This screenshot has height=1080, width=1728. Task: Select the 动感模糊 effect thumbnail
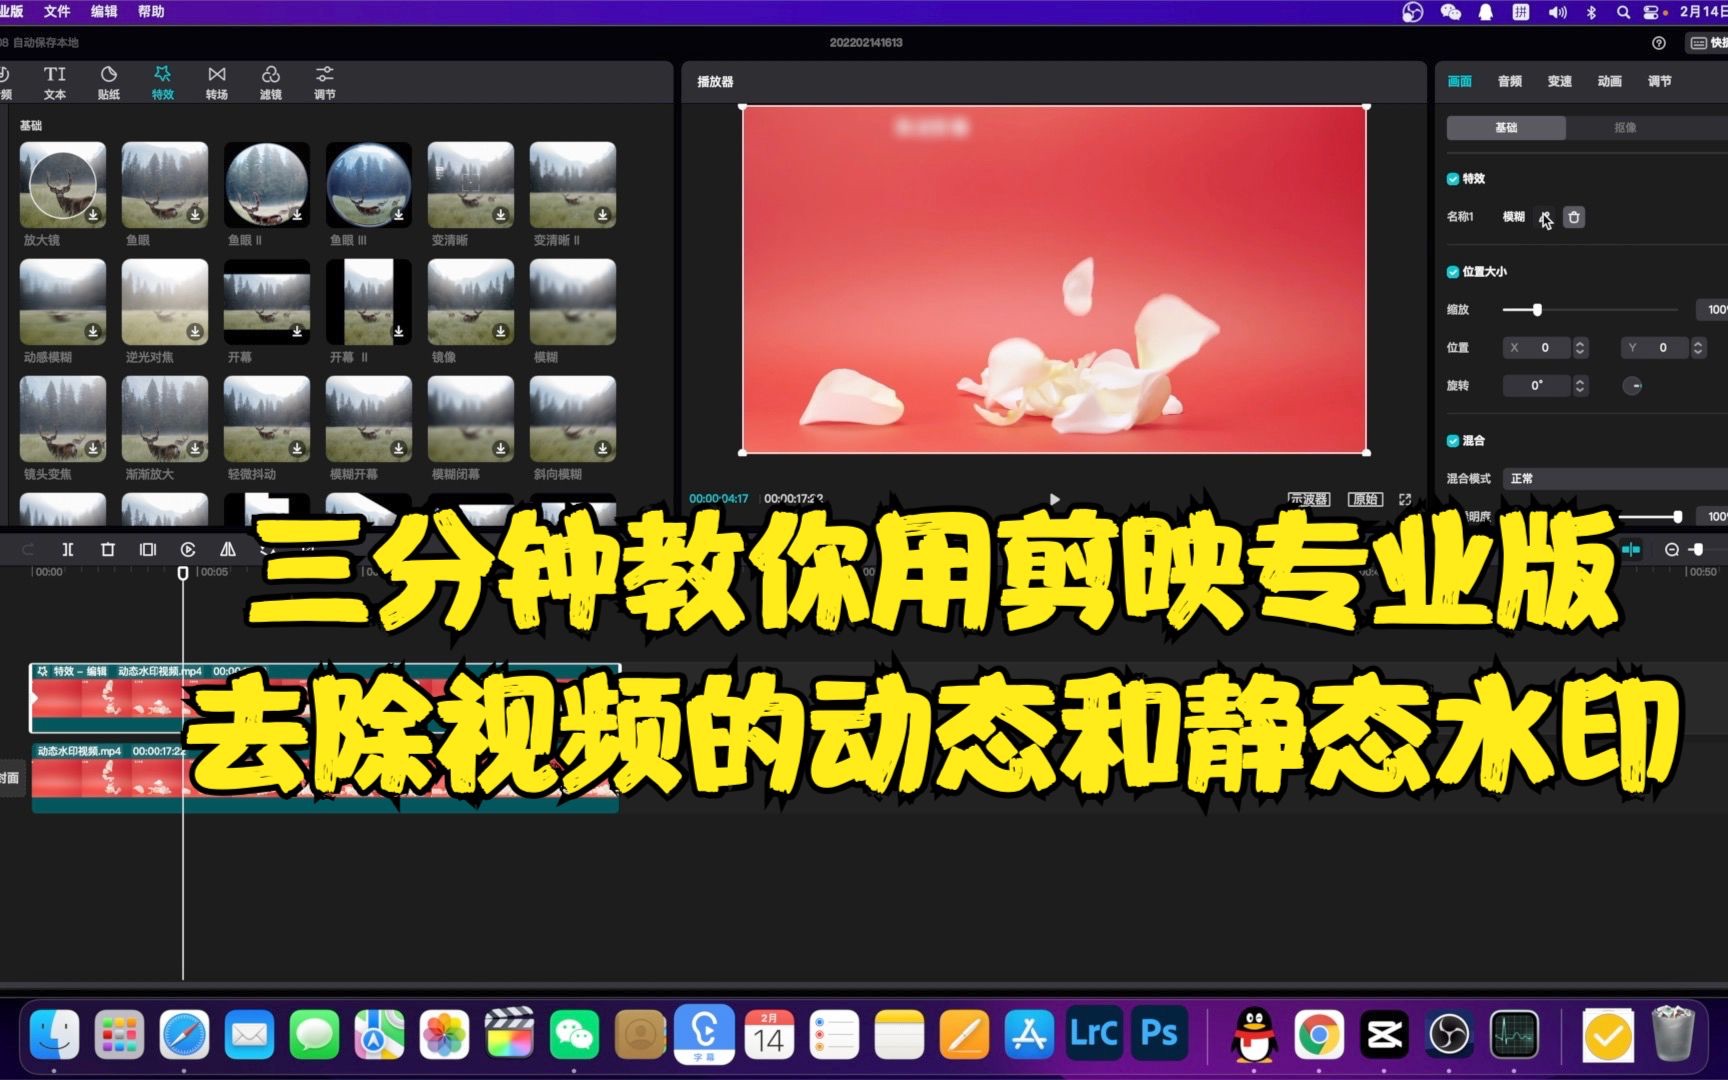[x=62, y=302]
